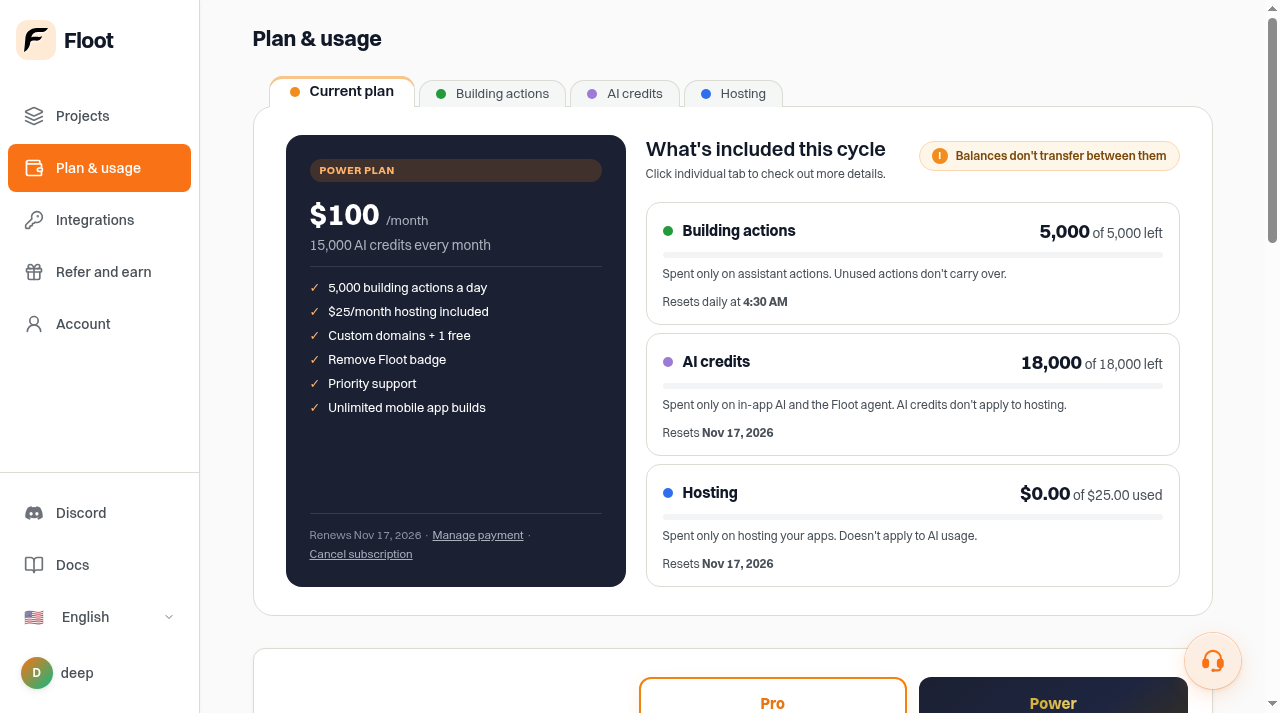Click 'Remove Floot badge' item
The width and height of the screenshot is (1280, 713).
click(x=387, y=360)
